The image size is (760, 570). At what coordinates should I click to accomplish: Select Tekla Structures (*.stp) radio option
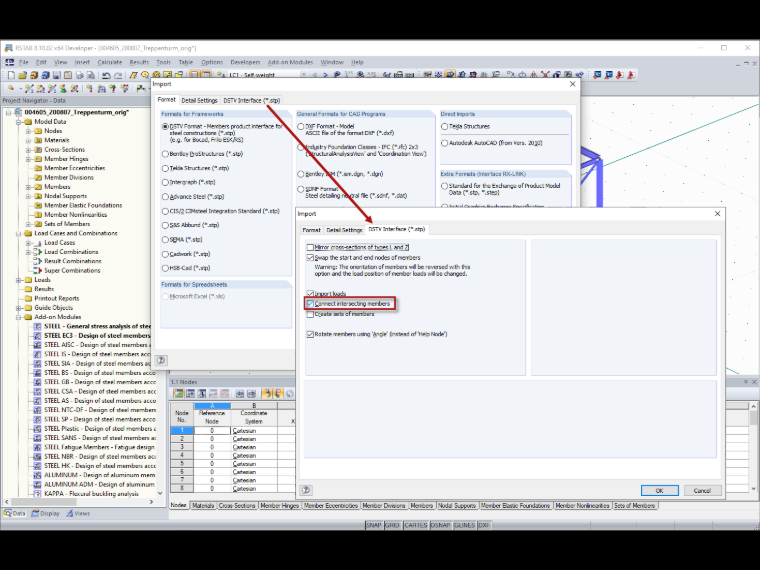pyautogui.click(x=165, y=168)
